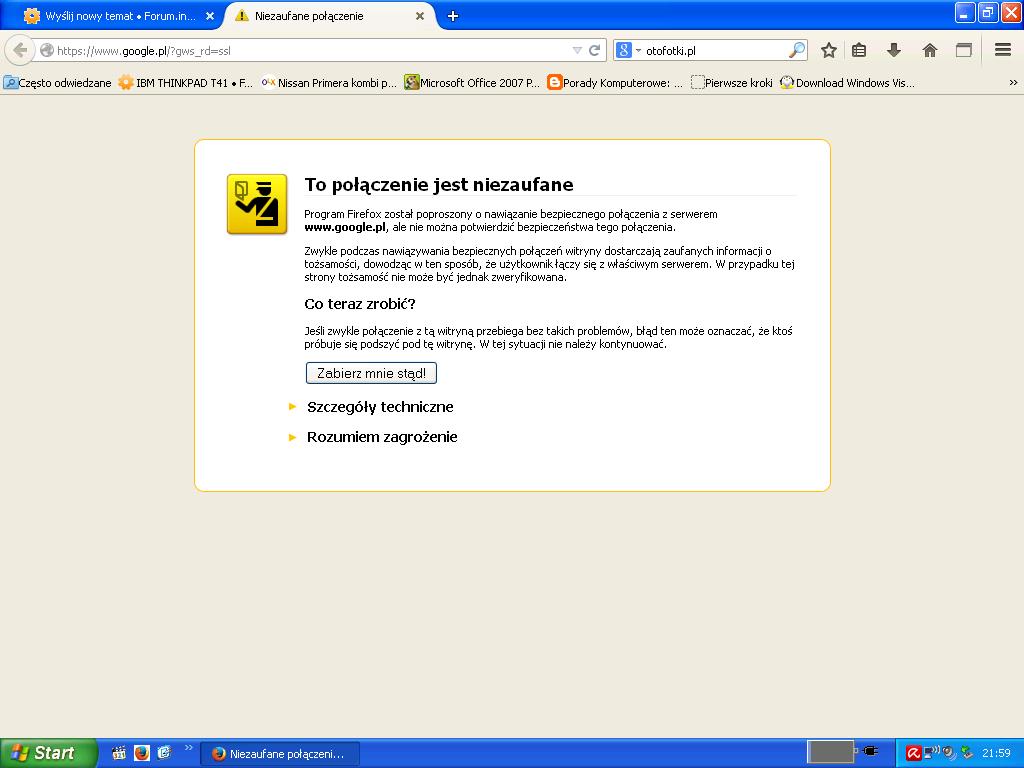Open Często odwiedzane bookmark folder

tap(57, 83)
